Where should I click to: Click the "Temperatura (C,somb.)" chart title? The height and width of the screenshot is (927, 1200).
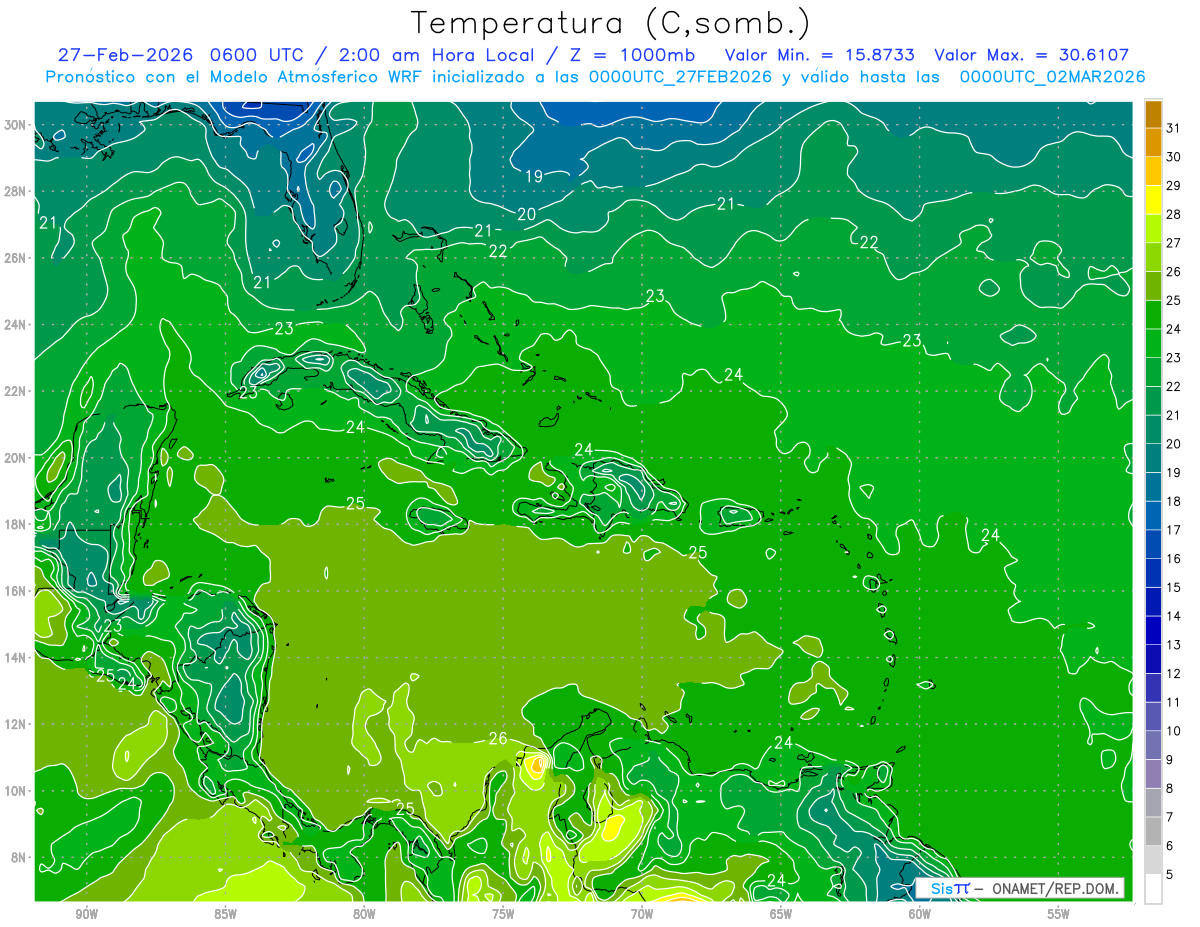tap(611, 23)
